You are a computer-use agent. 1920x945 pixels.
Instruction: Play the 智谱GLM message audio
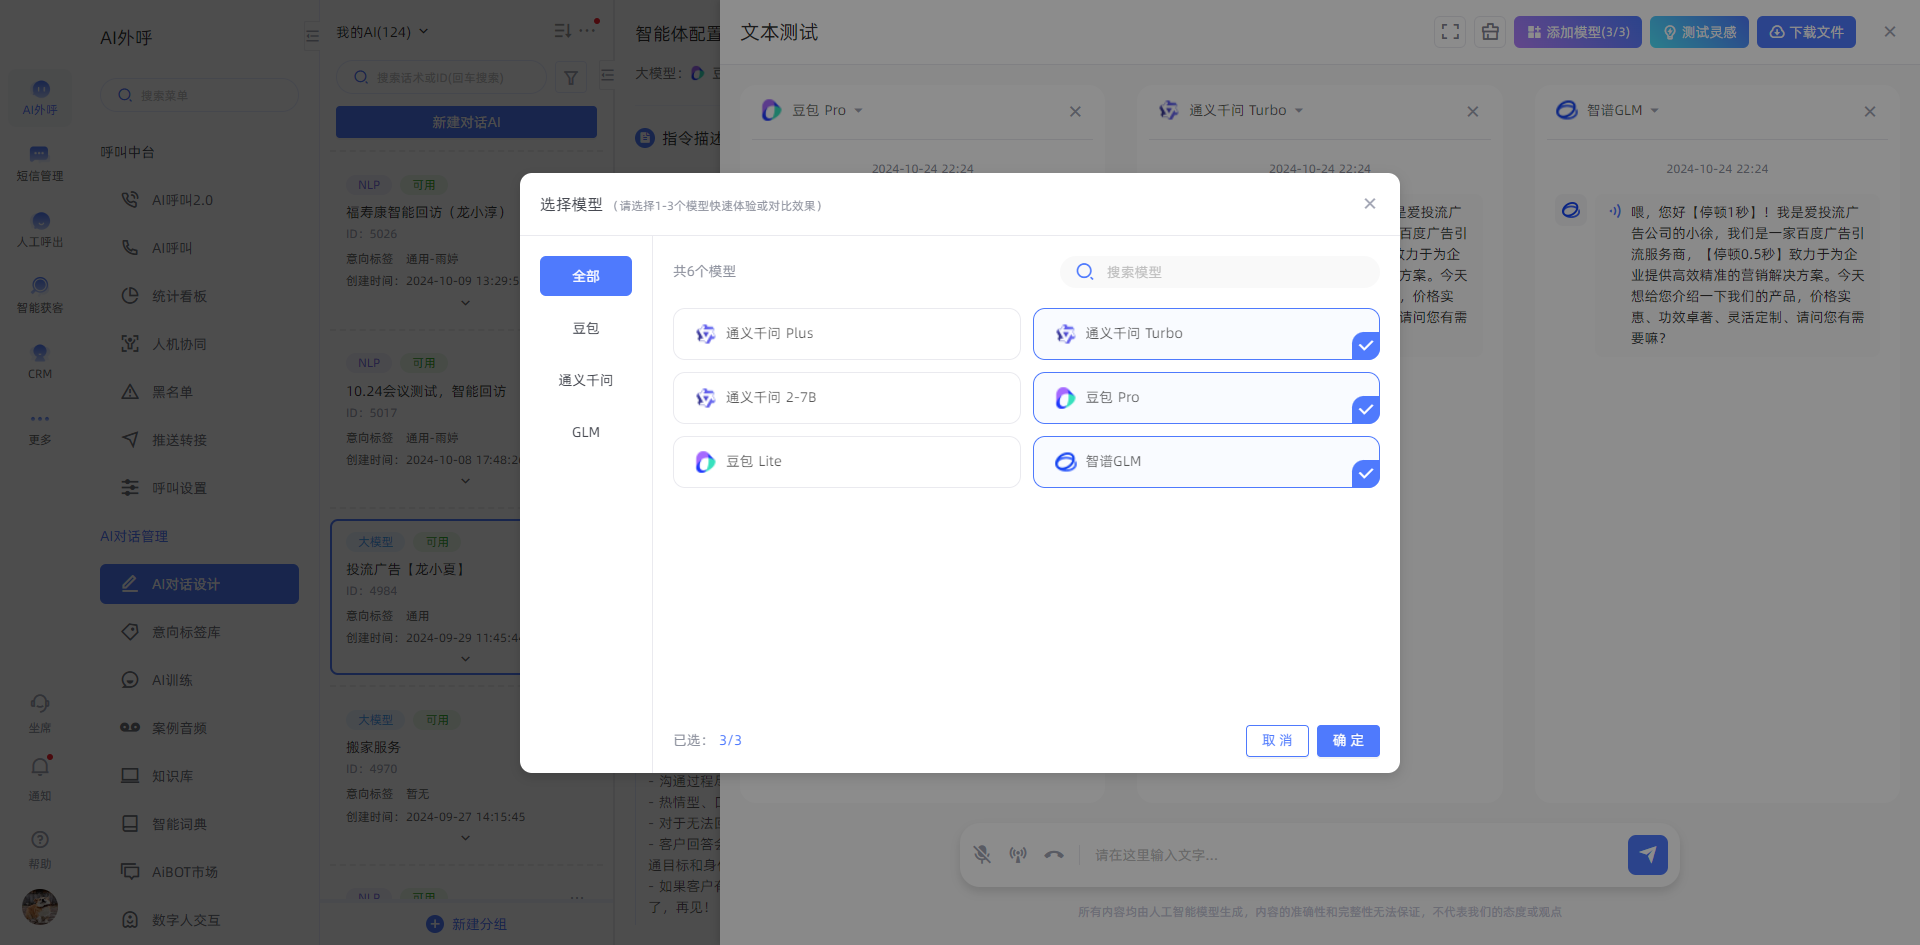(1615, 212)
